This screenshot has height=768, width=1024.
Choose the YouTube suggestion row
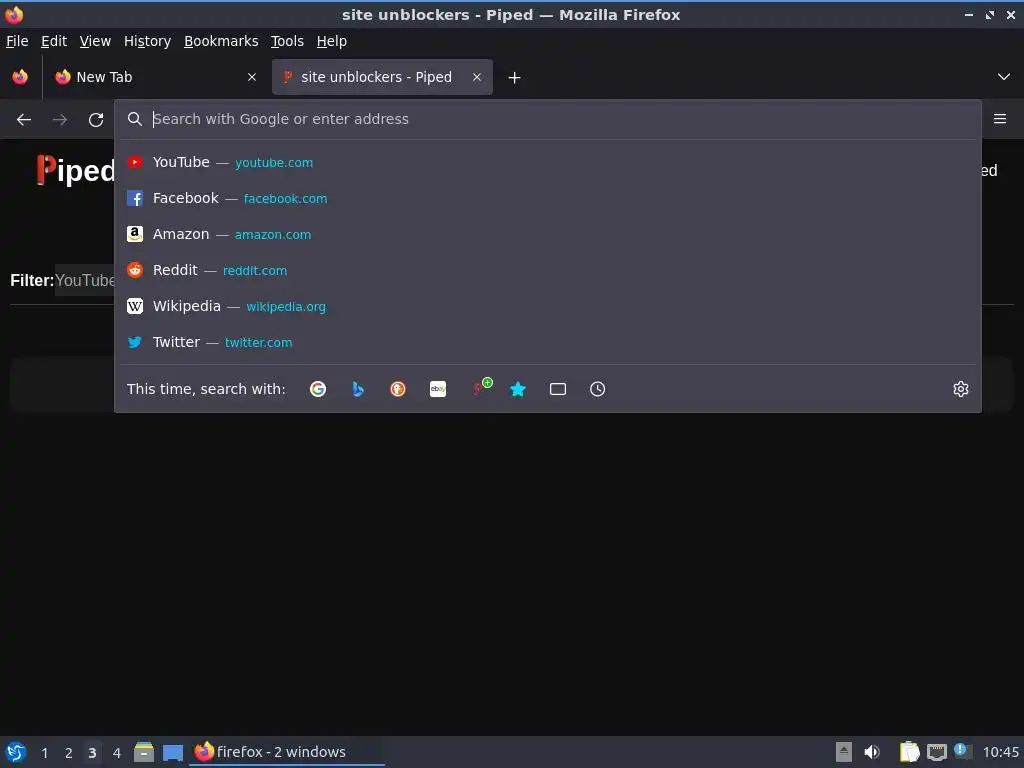tap(548, 162)
